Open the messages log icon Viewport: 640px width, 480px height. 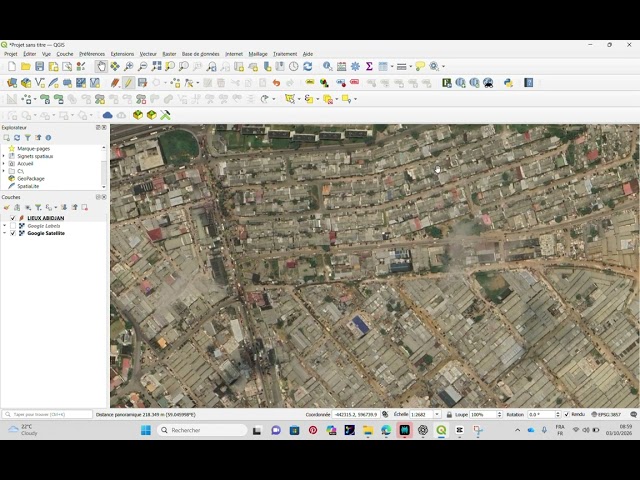(x=633, y=414)
